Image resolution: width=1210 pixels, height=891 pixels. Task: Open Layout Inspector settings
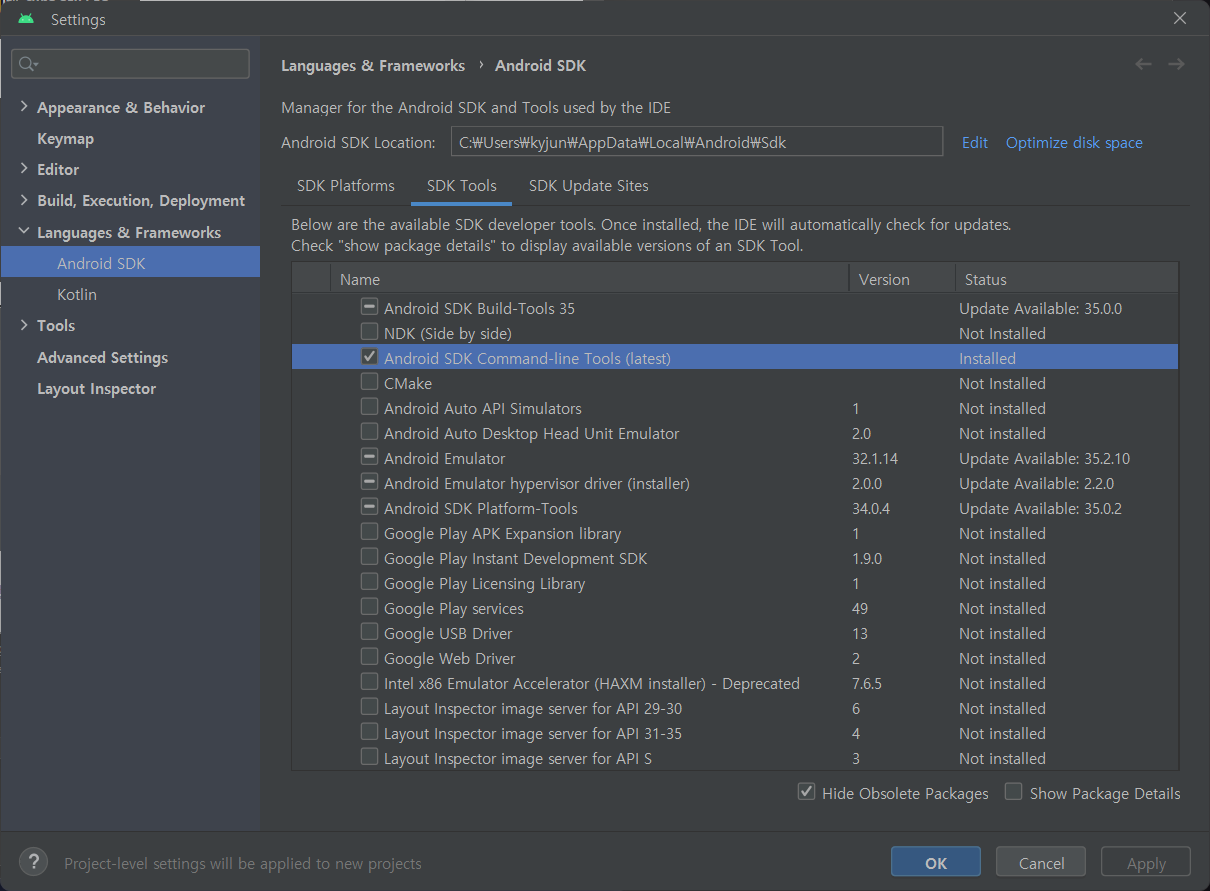pyautogui.click(x=96, y=388)
